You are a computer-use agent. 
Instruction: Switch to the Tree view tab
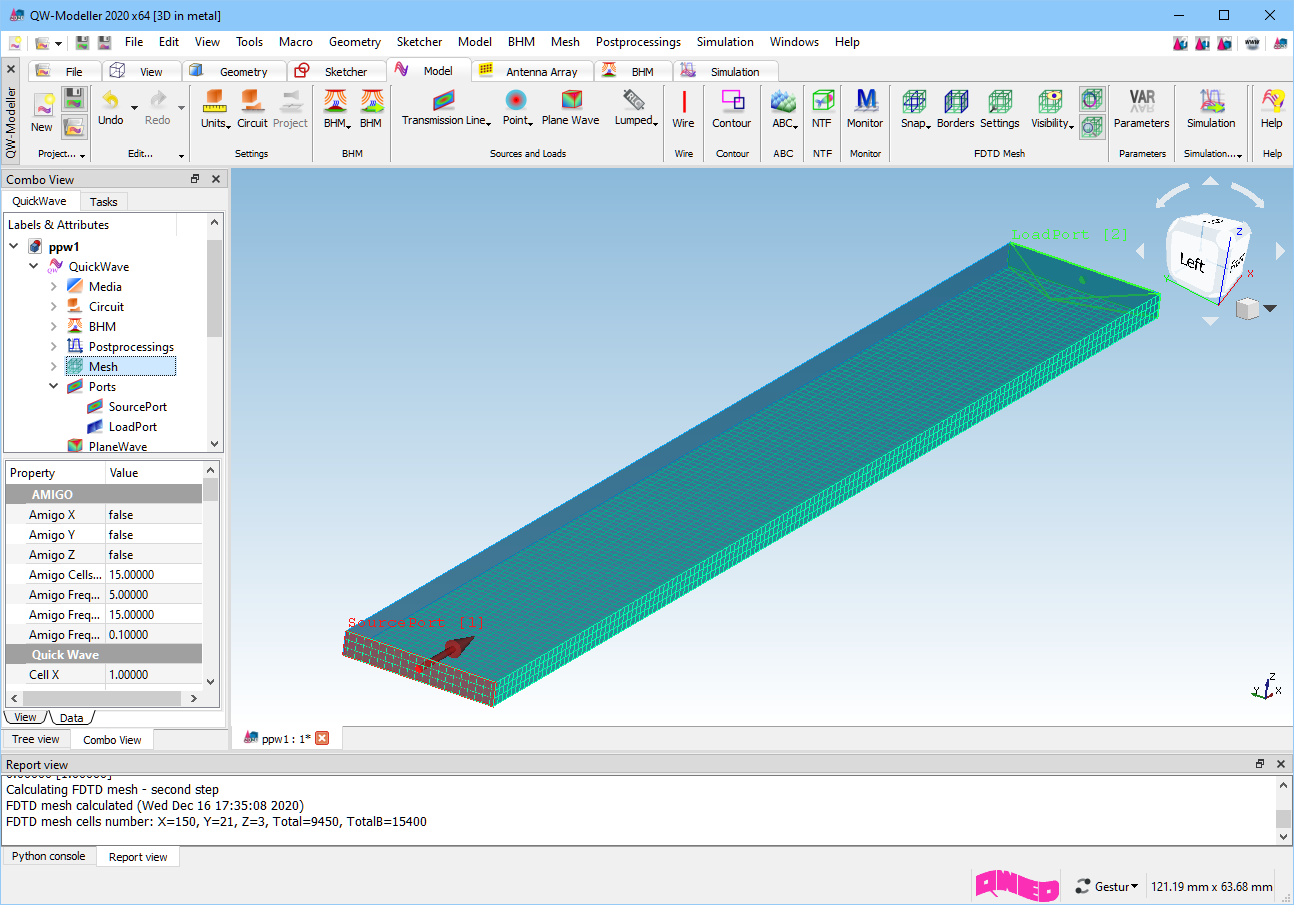tap(35, 739)
